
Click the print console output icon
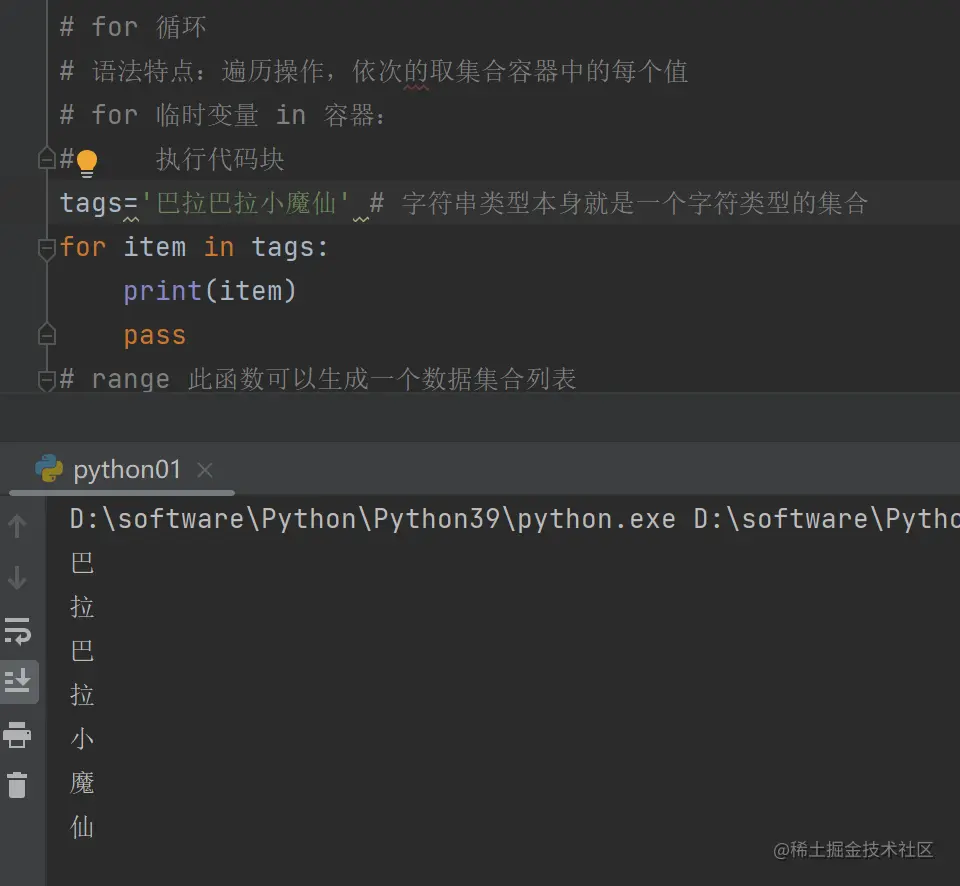click(x=17, y=735)
